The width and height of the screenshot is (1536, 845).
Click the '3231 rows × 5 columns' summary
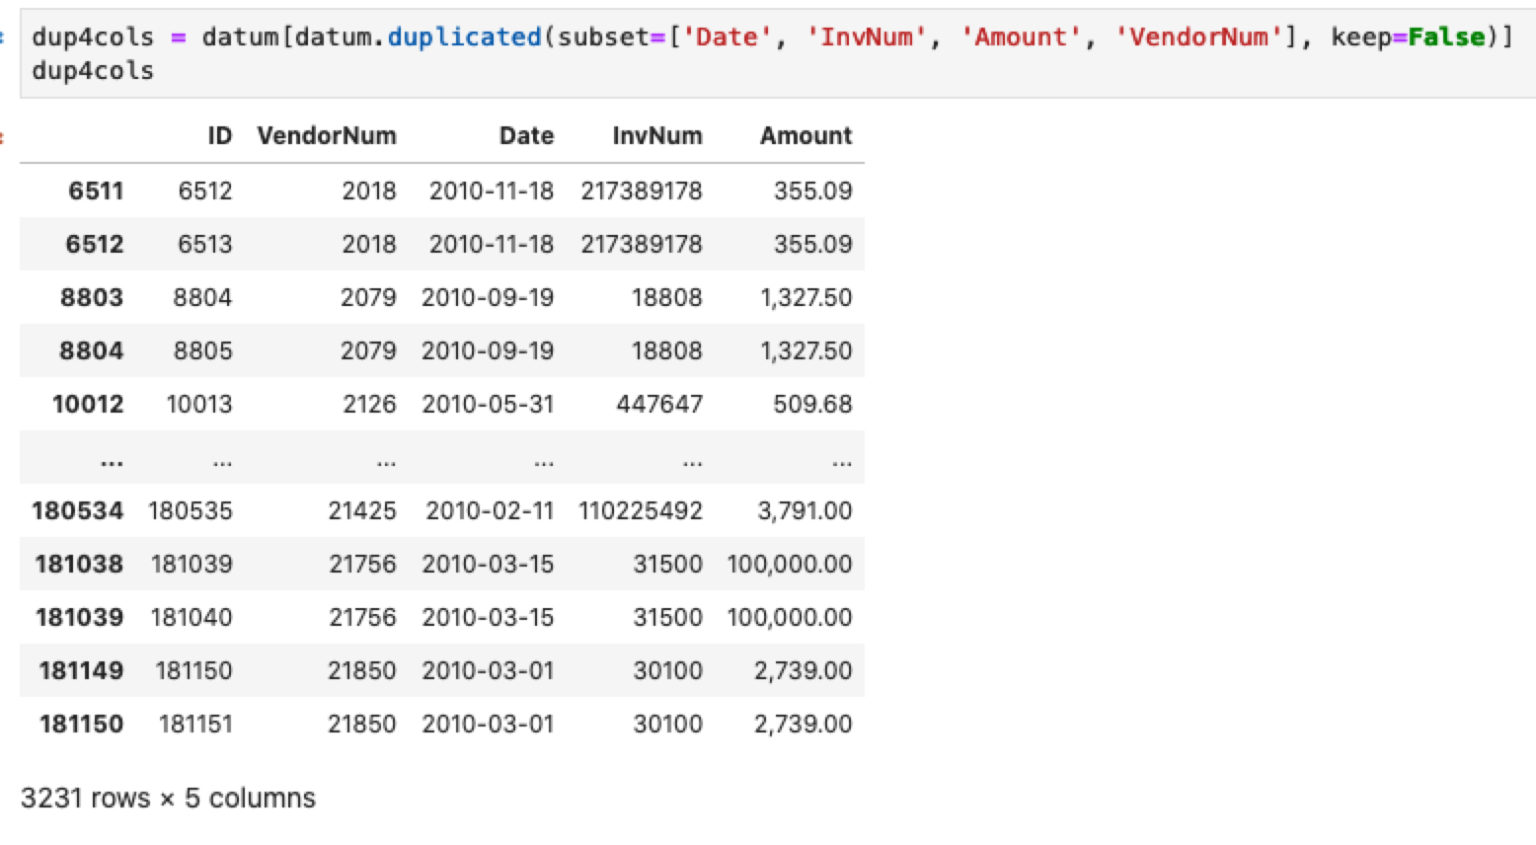(168, 798)
